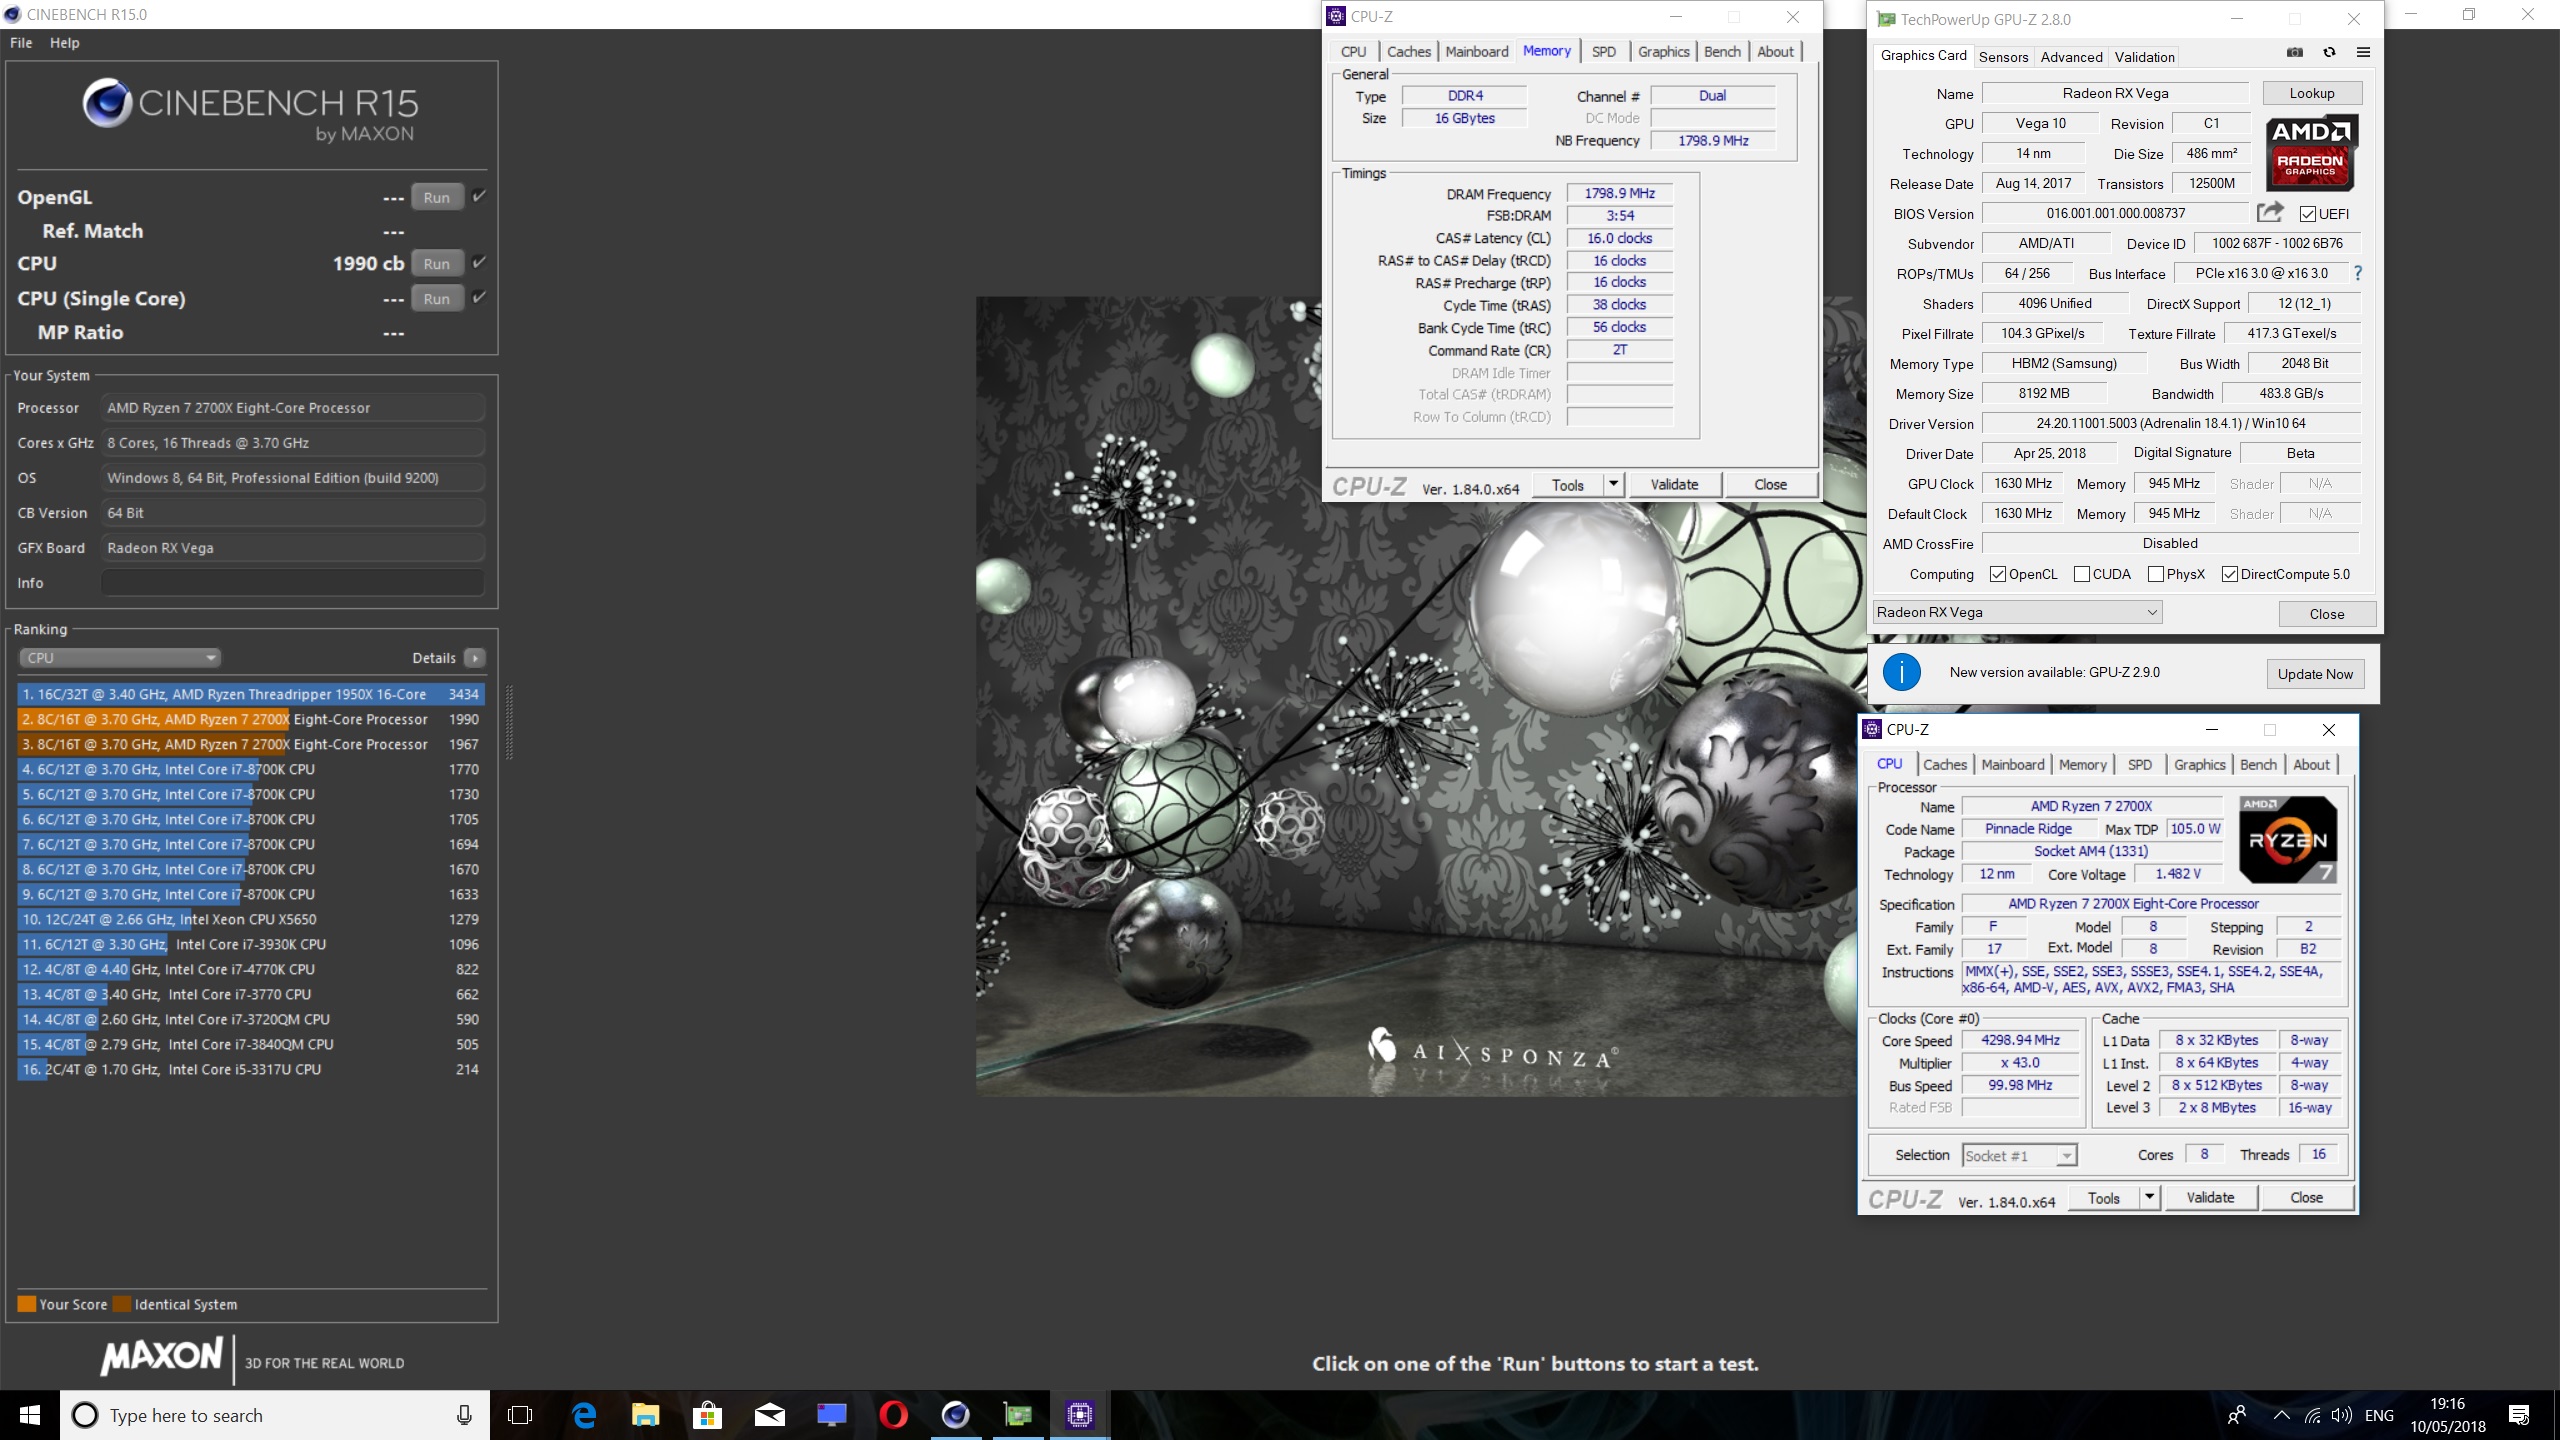Switch to Sensors tab in GPU-Z
This screenshot has height=1440, width=2560.
coord(2003,57)
